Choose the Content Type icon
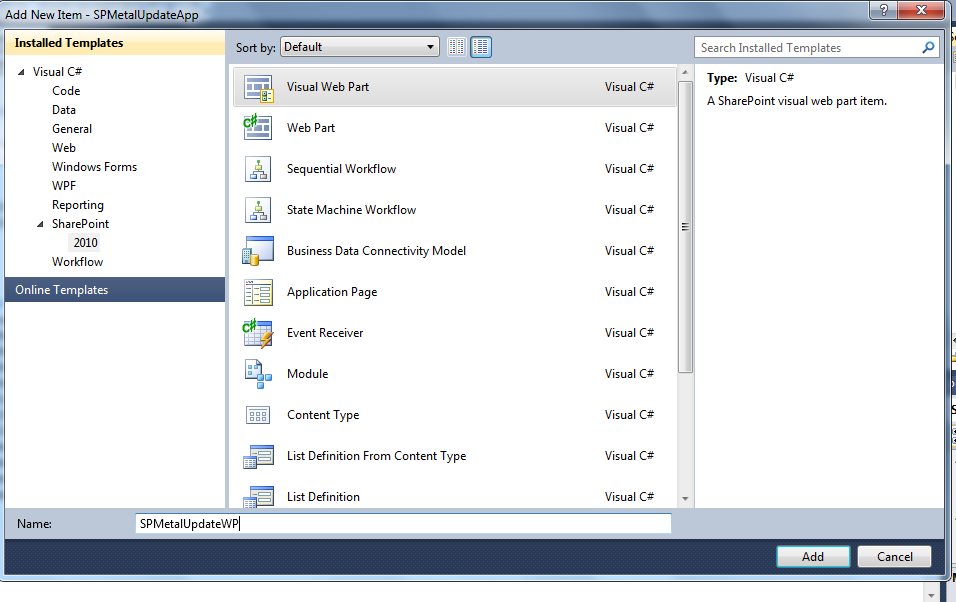Image resolution: width=956 pixels, height=602 pixels. [258, 415]
